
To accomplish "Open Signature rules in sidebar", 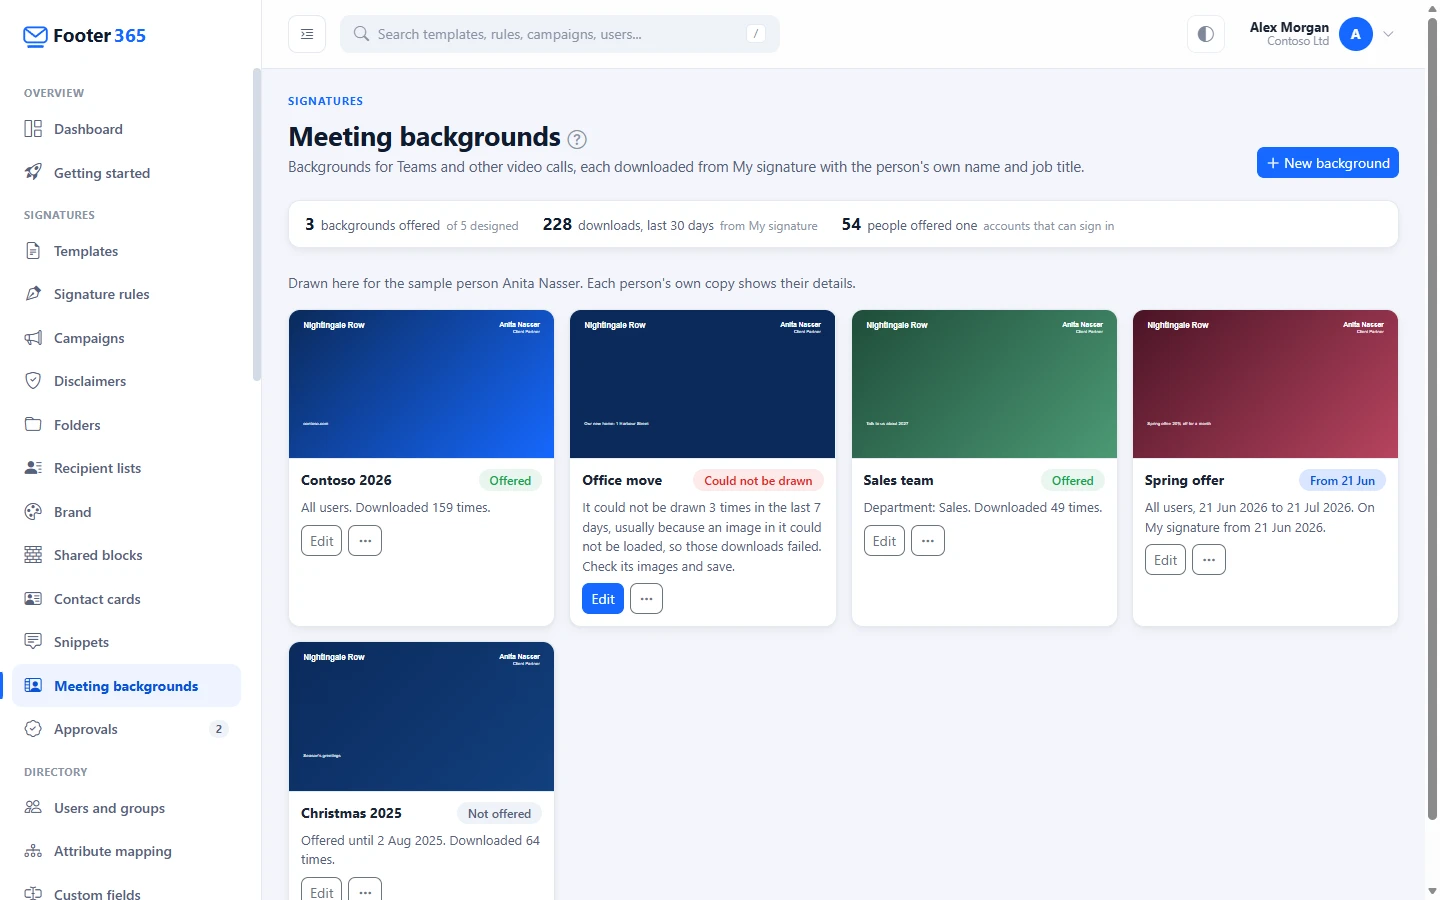I will [x=126, y=294].
